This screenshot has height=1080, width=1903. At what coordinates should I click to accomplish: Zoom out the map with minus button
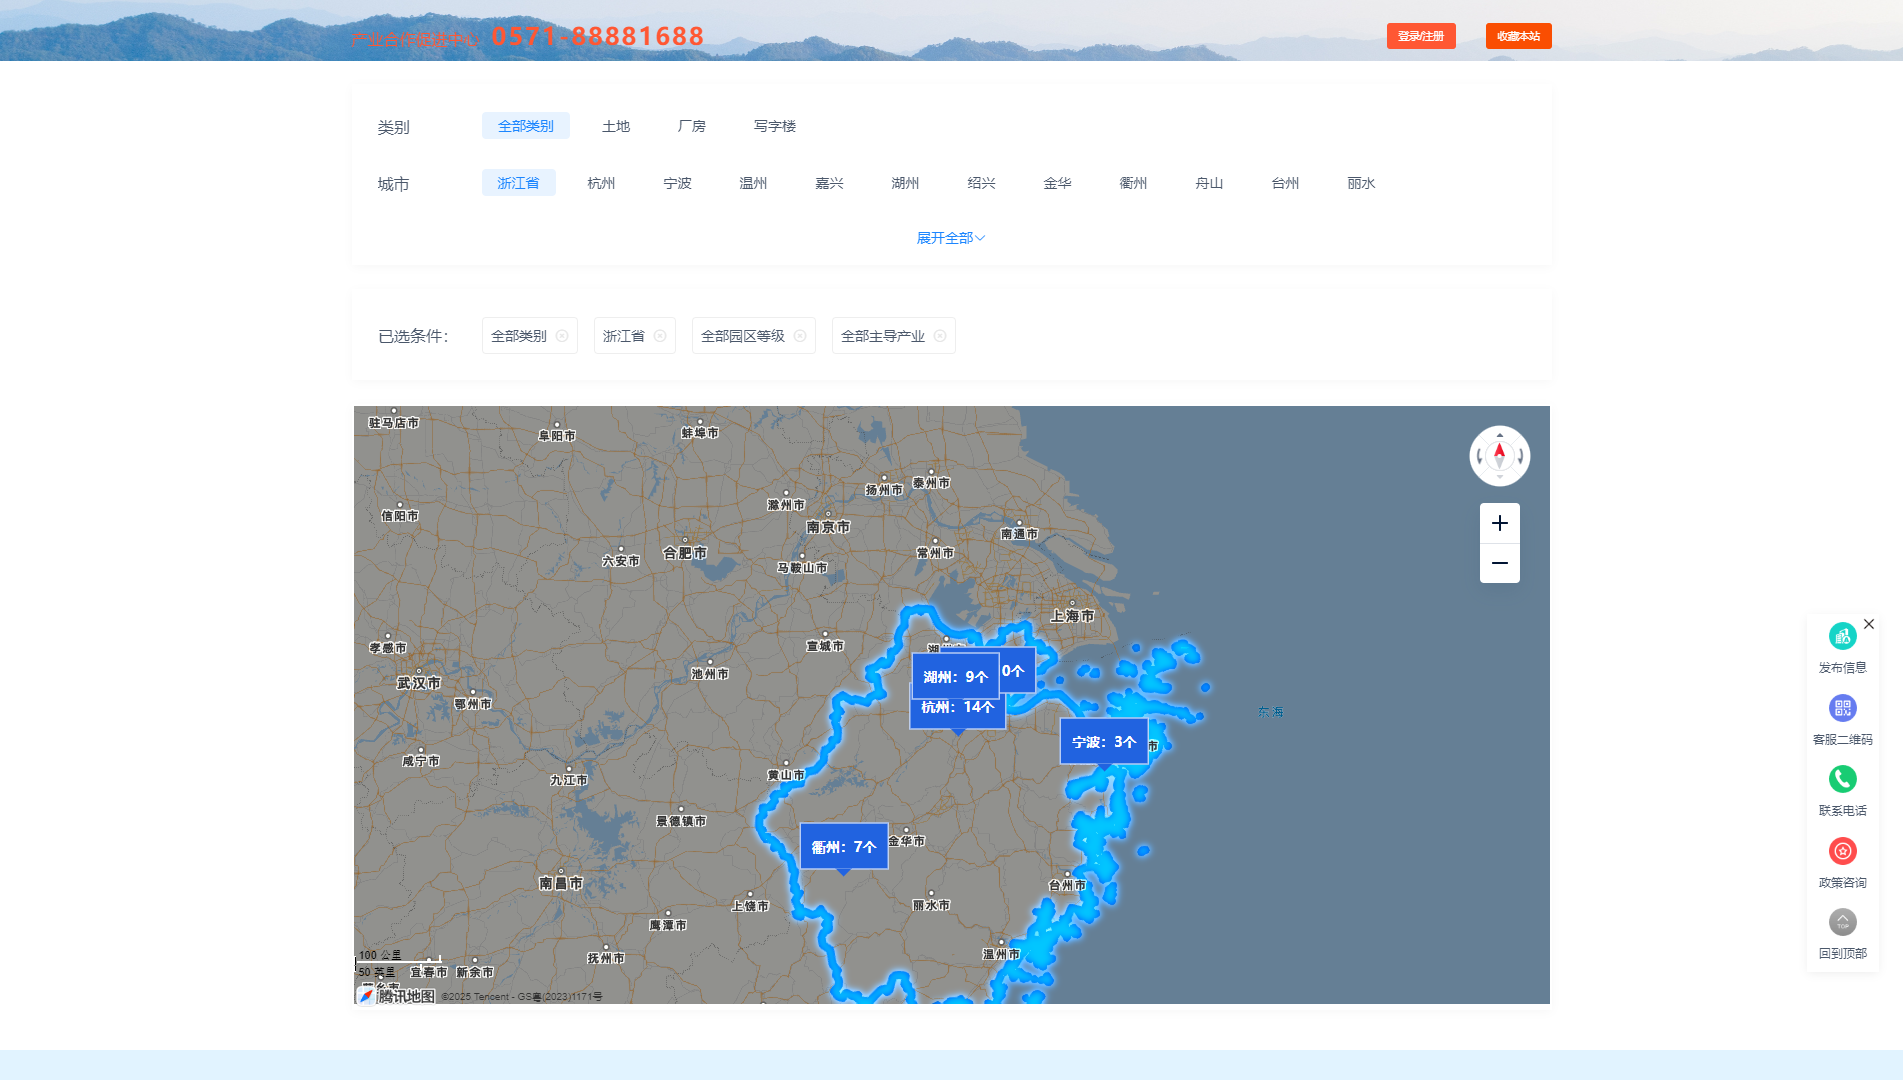(x=1499, y=563)
